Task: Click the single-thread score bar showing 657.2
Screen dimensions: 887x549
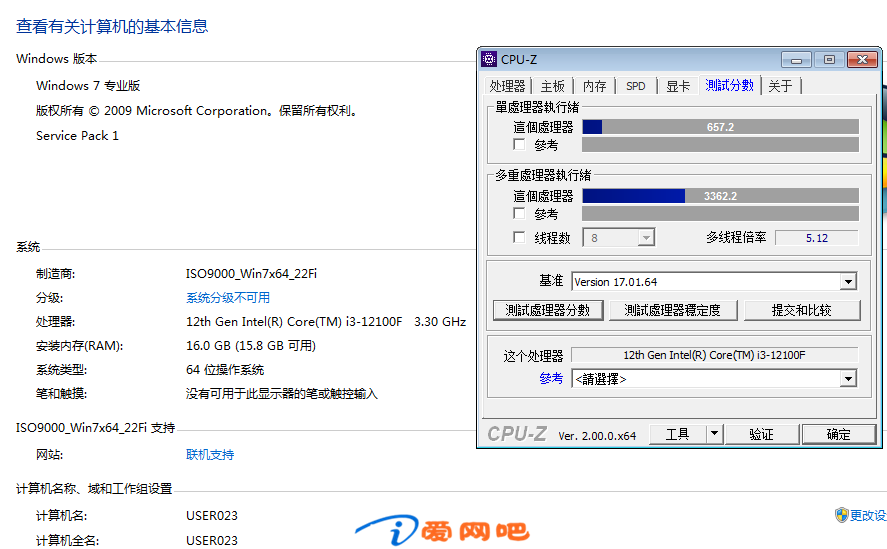Action: (720, 127)
